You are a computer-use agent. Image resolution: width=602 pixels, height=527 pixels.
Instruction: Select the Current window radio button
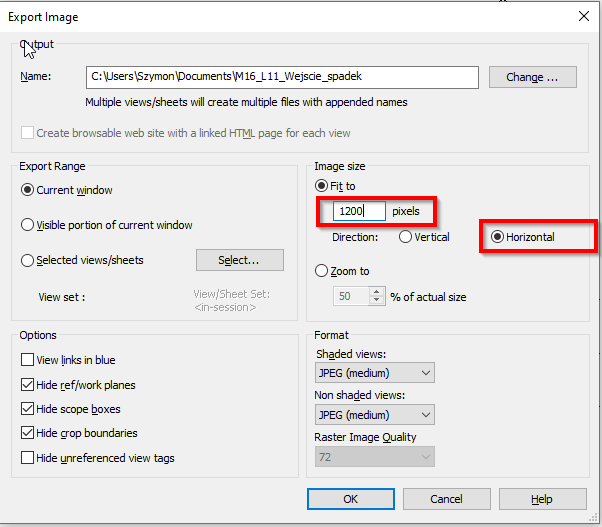coord(28,190)
